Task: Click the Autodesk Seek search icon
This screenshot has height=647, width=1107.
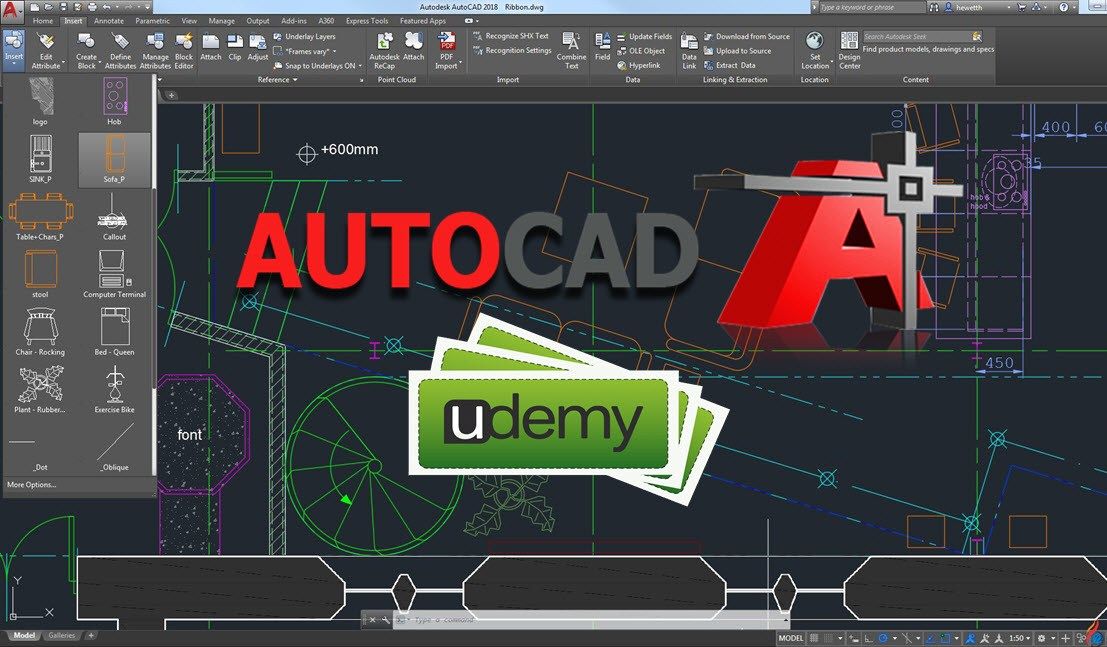Action: click(977, 36)
